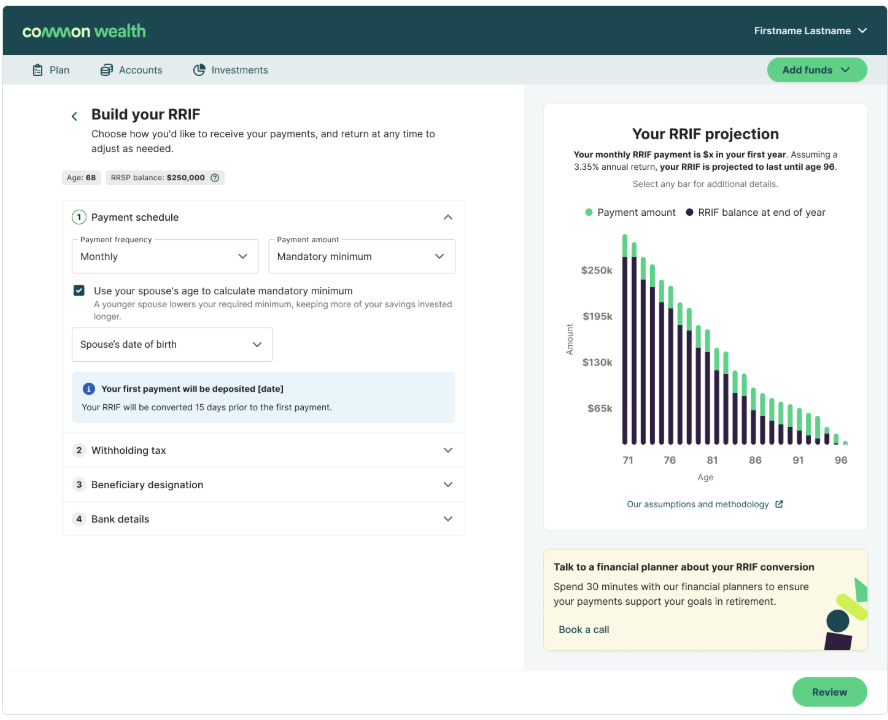Open the Investments tab

tap(230, 70)
